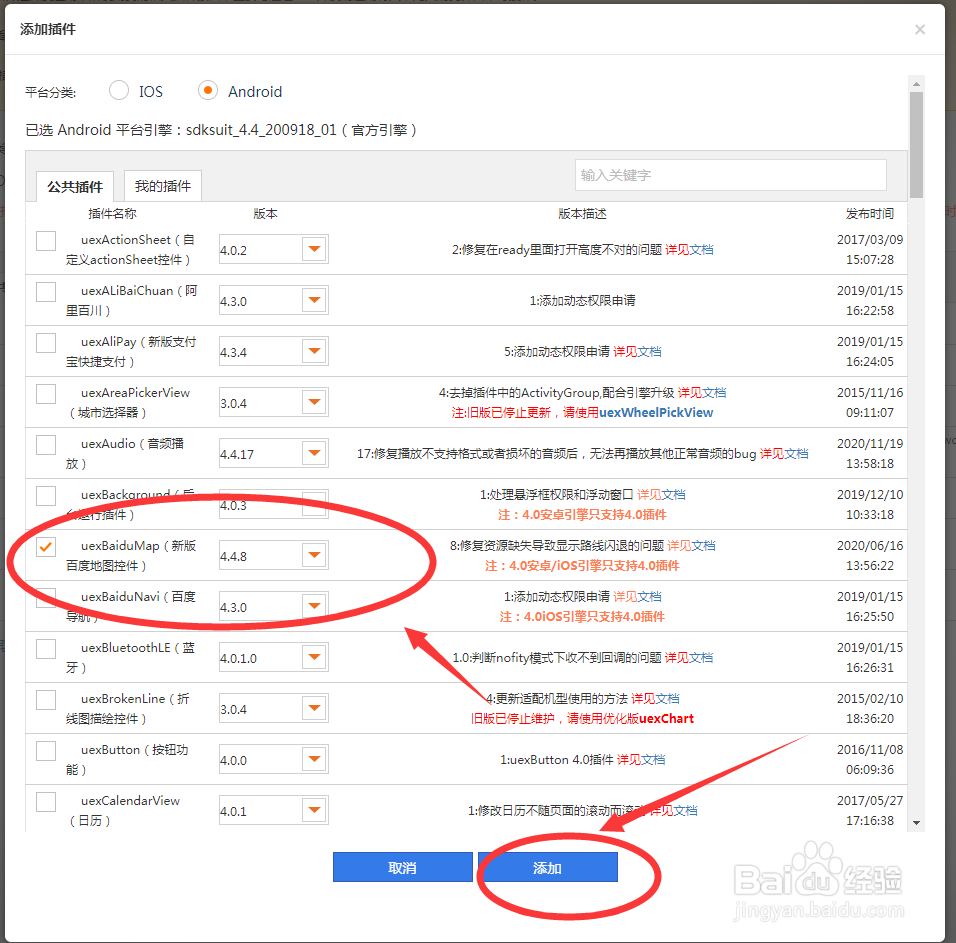Screen dimensions: 956x943
Task: Check the uexBackground plugin checkbox
Action: (46, 496)
